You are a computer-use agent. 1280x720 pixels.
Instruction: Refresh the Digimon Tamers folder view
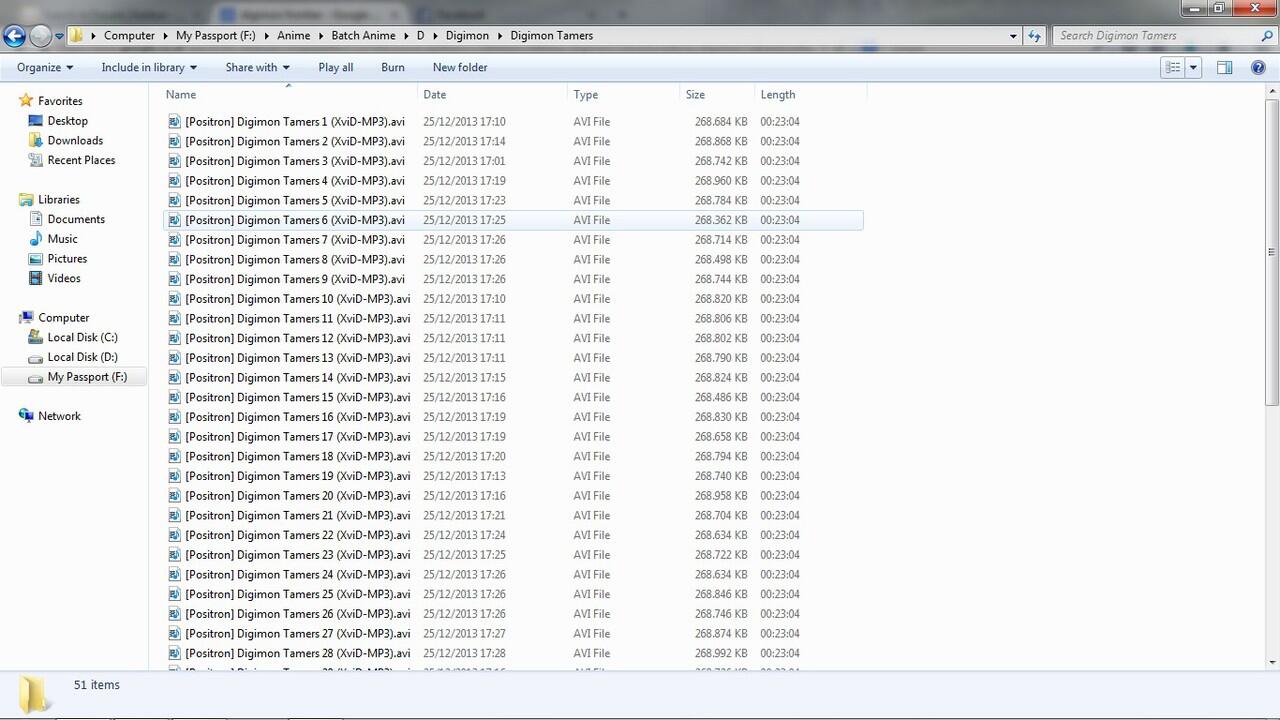(x=1035, y=35)
